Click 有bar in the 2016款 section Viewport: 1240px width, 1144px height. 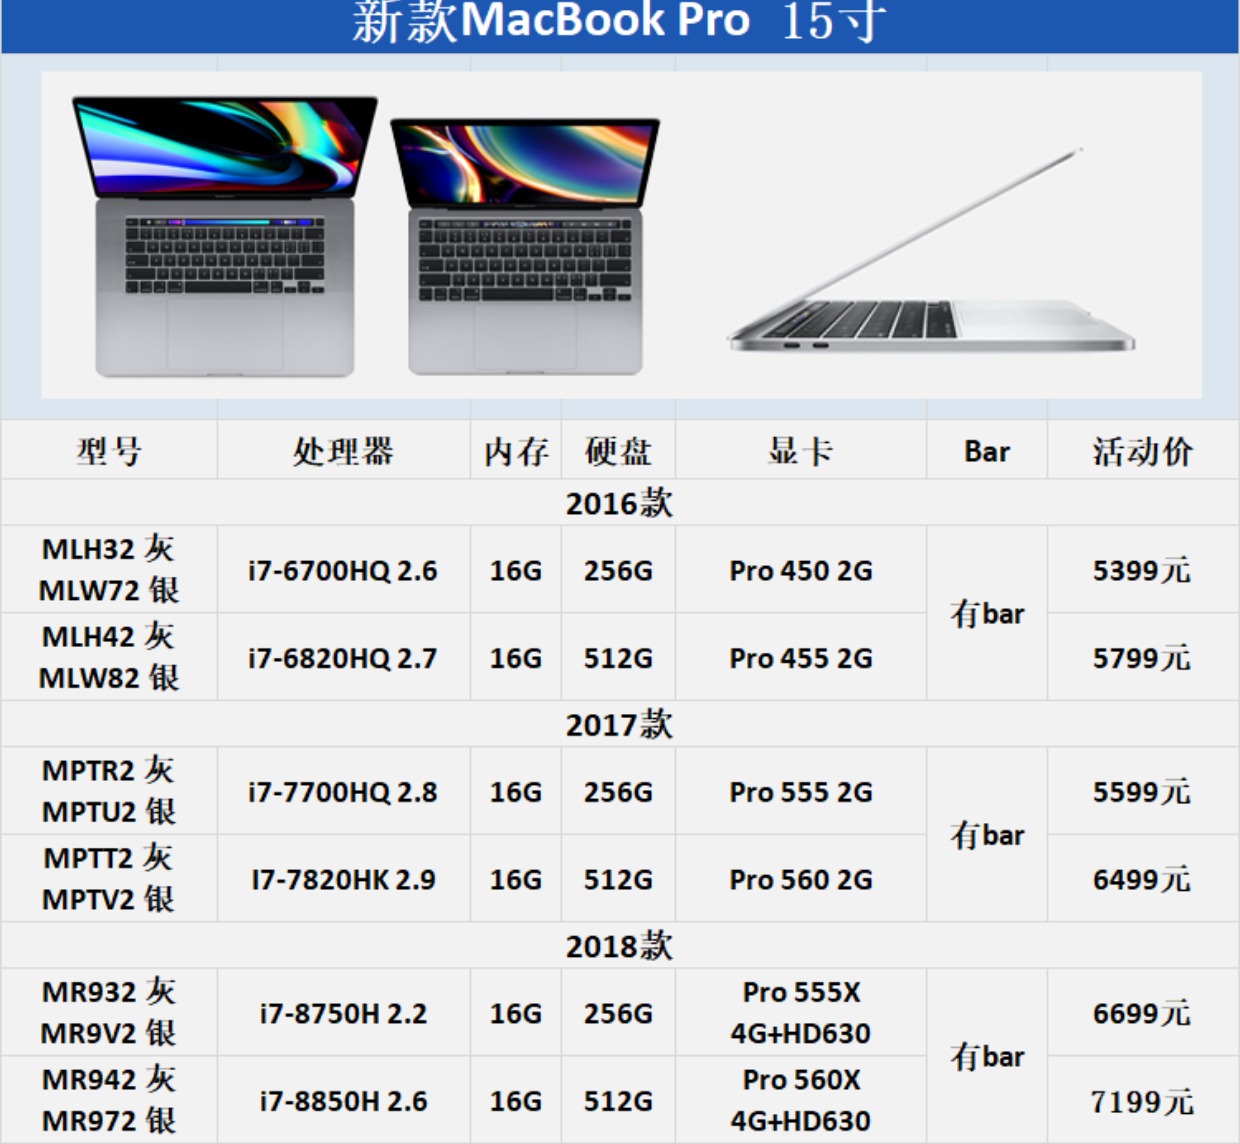987,613
